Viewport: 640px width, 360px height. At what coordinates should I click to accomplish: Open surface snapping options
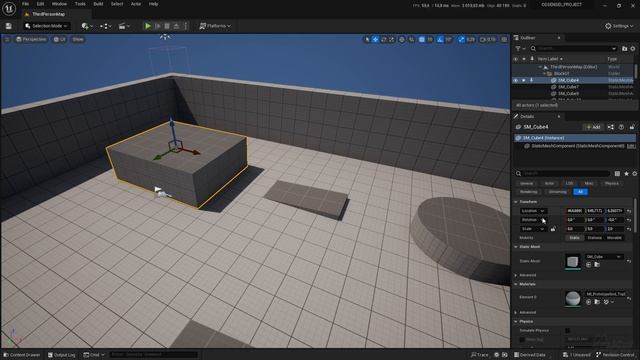point(411,39)
